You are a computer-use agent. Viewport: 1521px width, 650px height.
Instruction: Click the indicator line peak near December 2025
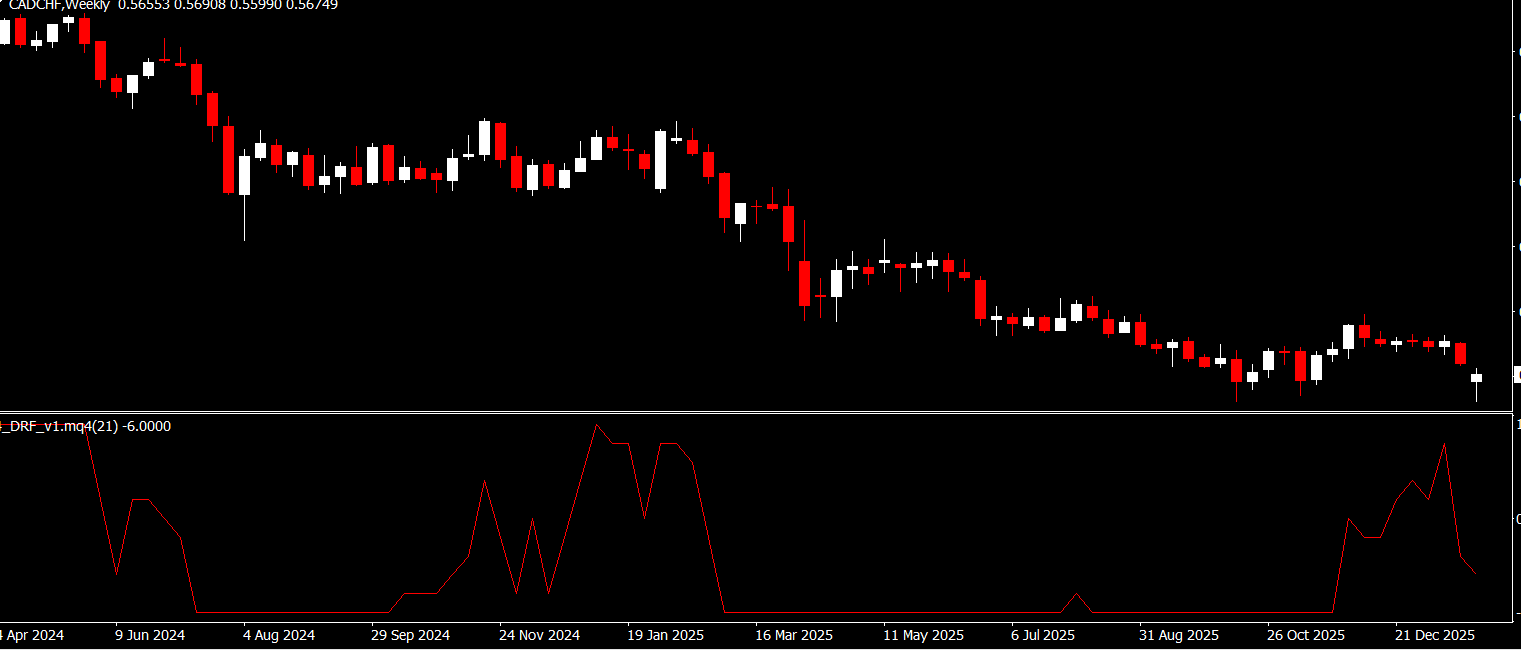click(1444, 443)
